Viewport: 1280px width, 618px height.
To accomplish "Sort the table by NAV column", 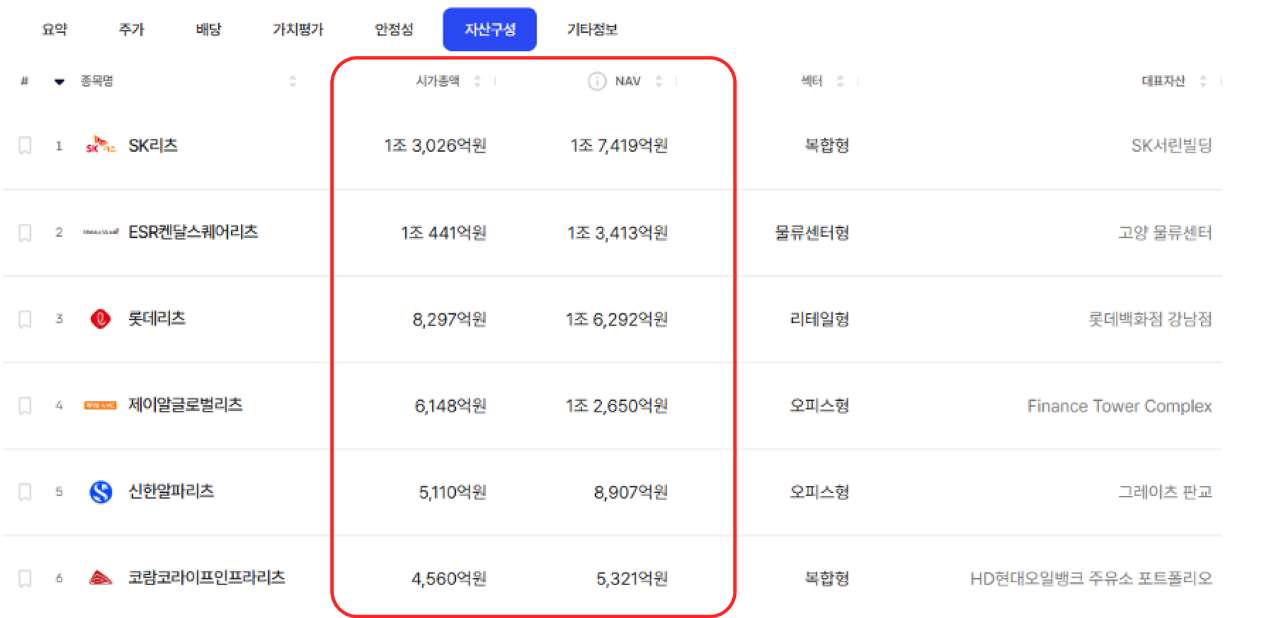I will [x=658, y=82].
